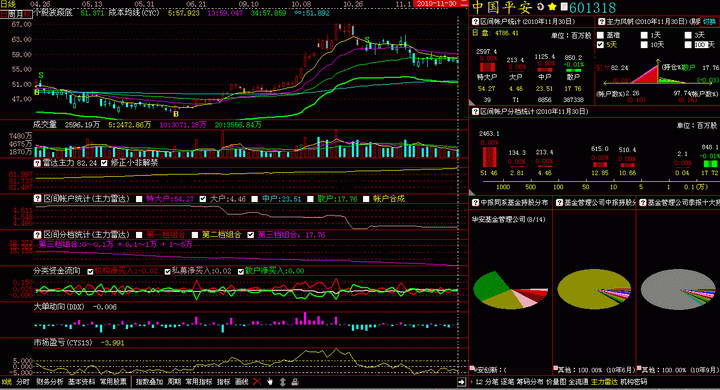Open the 财务分析 tab

[50, 382]
